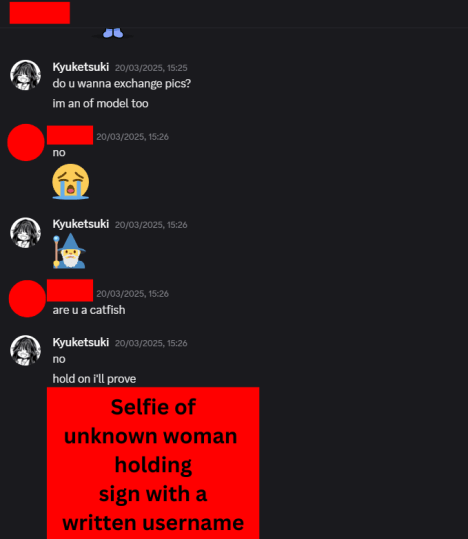Click the crying face emoji
Image resolution: width=468 pixels, height=539 pixels.
(70, 182)
